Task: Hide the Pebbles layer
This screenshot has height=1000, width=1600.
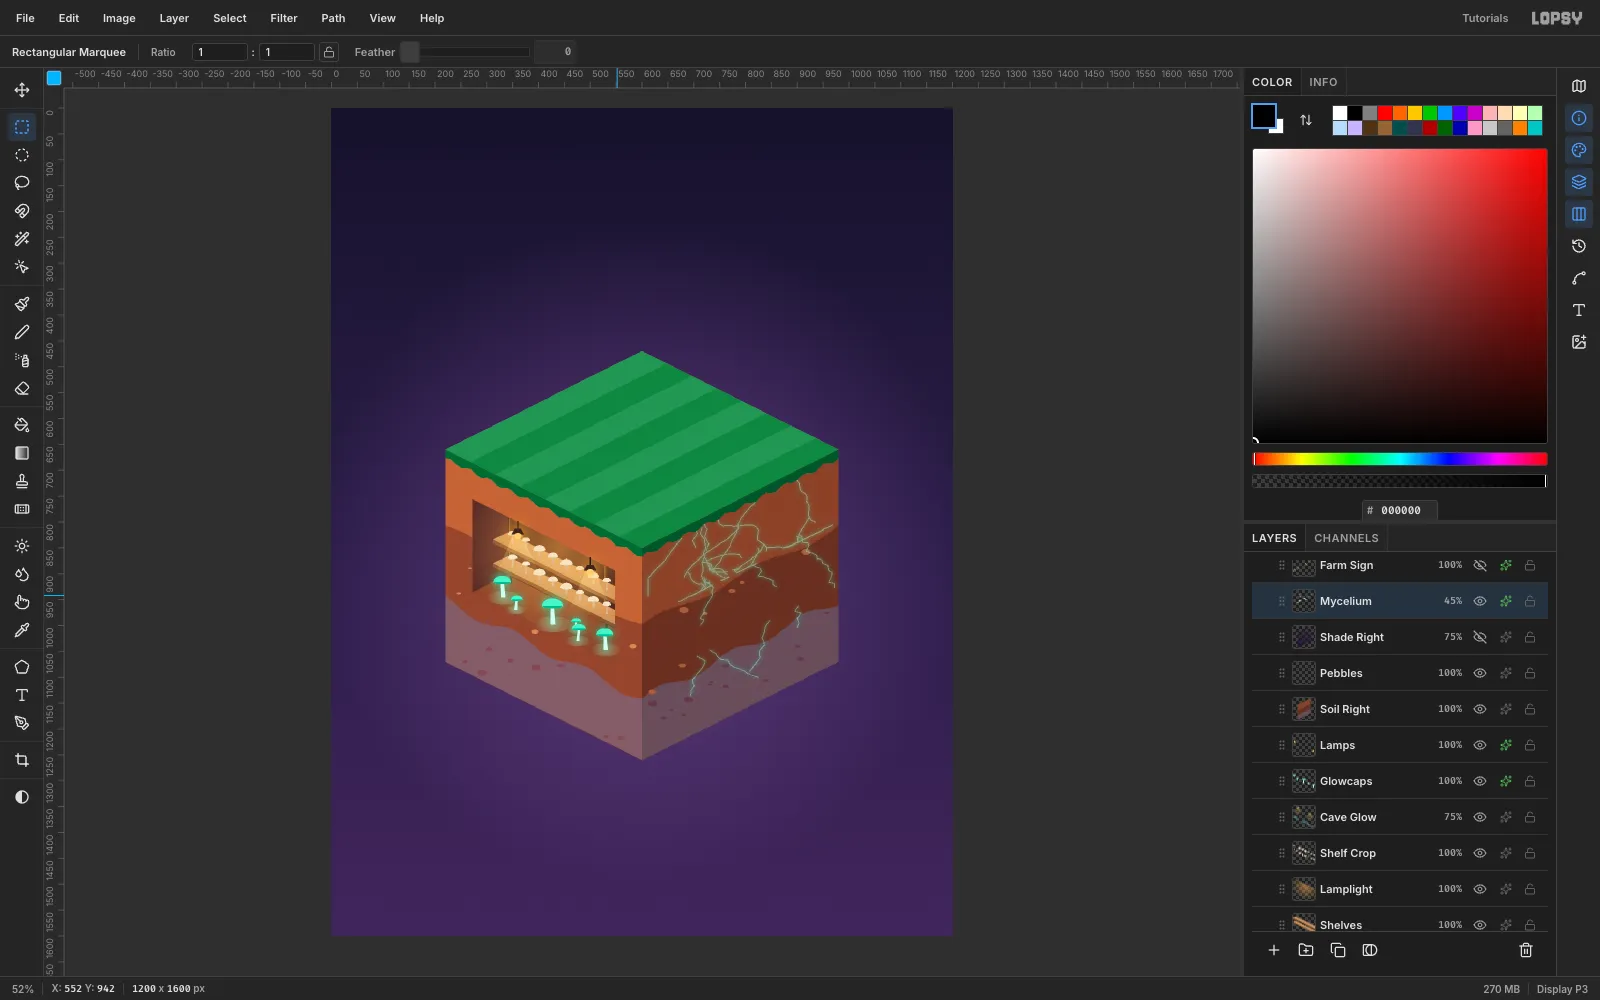Action: pyautogui.click(x=1480, y=673)
